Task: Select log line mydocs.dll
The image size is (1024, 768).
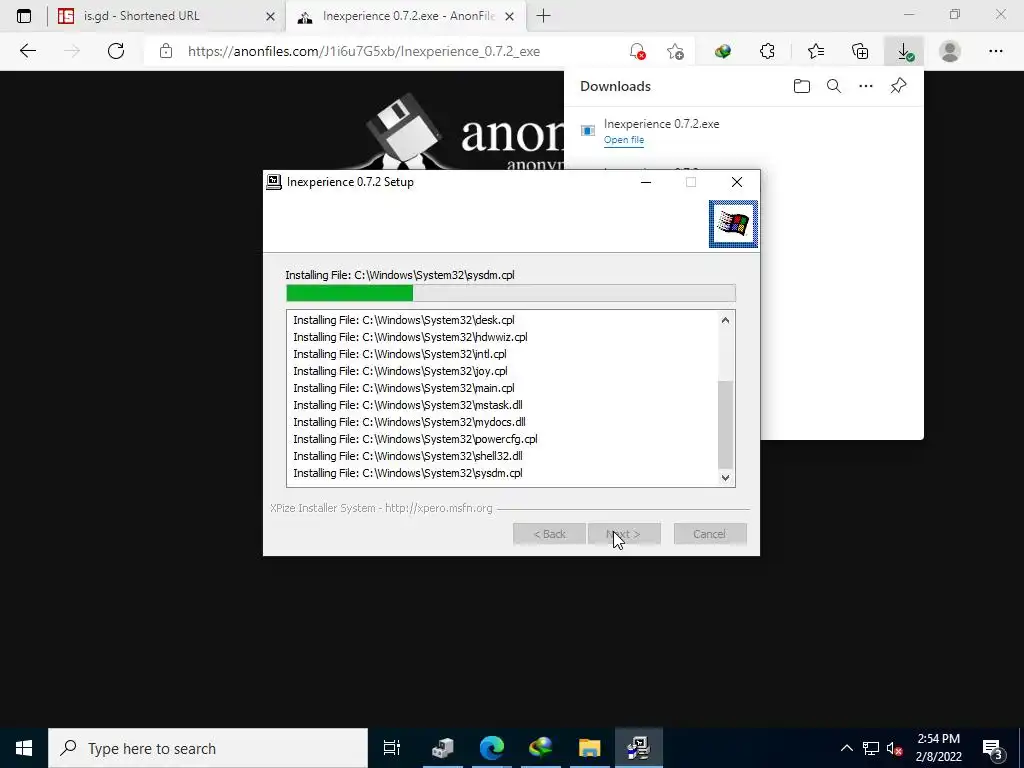Action: click(x=409, y=422)
